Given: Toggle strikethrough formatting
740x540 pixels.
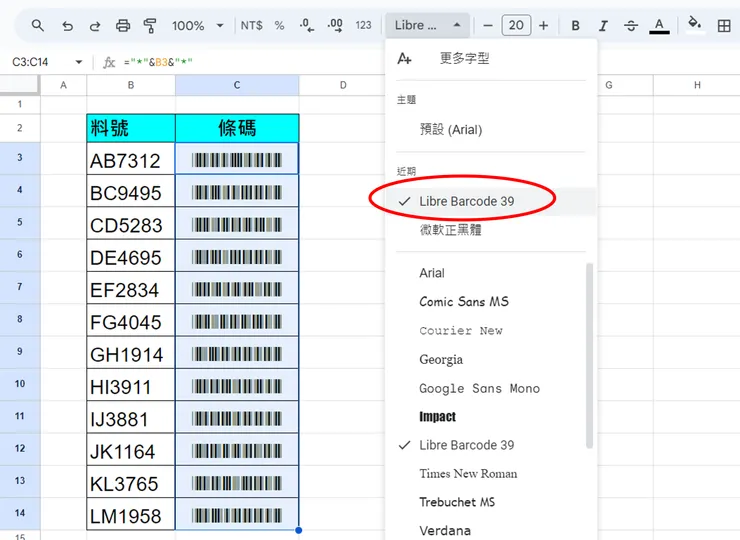Looking at the screenshot, I should (631, 25).
